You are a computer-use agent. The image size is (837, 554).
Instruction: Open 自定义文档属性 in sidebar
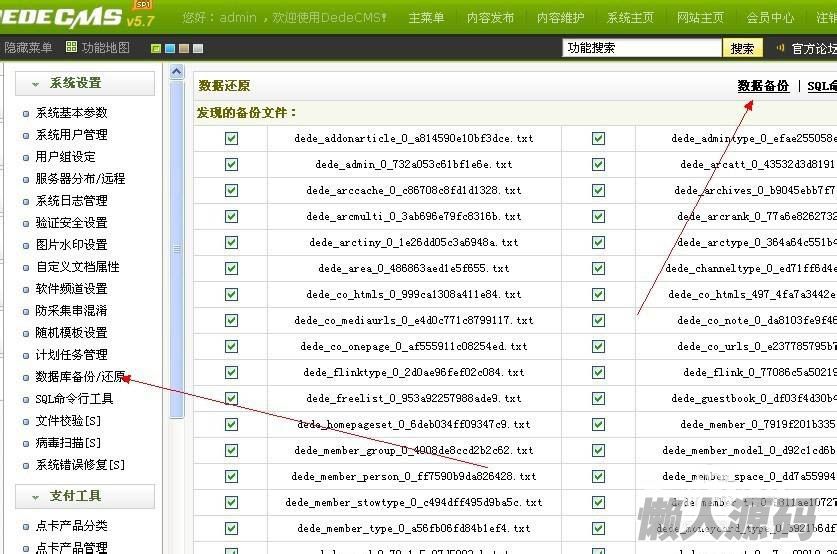77,266
